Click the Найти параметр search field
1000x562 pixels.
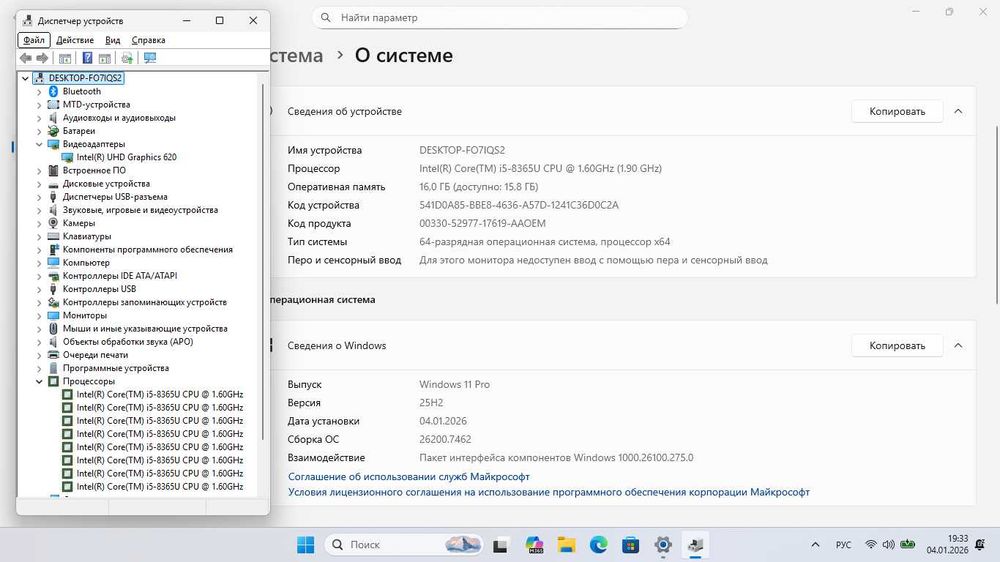499,17
